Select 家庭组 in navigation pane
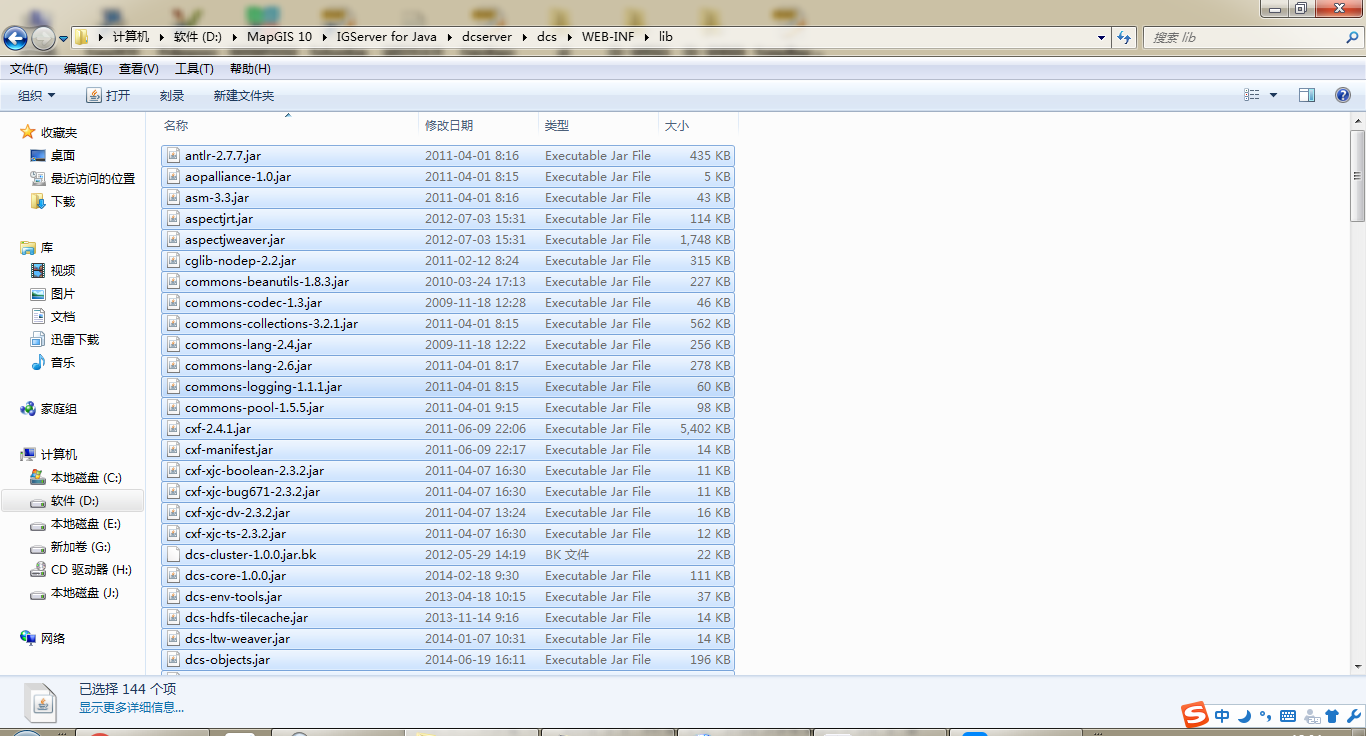The height and width of the screenshot is (736, 1366). coord(59,408)
